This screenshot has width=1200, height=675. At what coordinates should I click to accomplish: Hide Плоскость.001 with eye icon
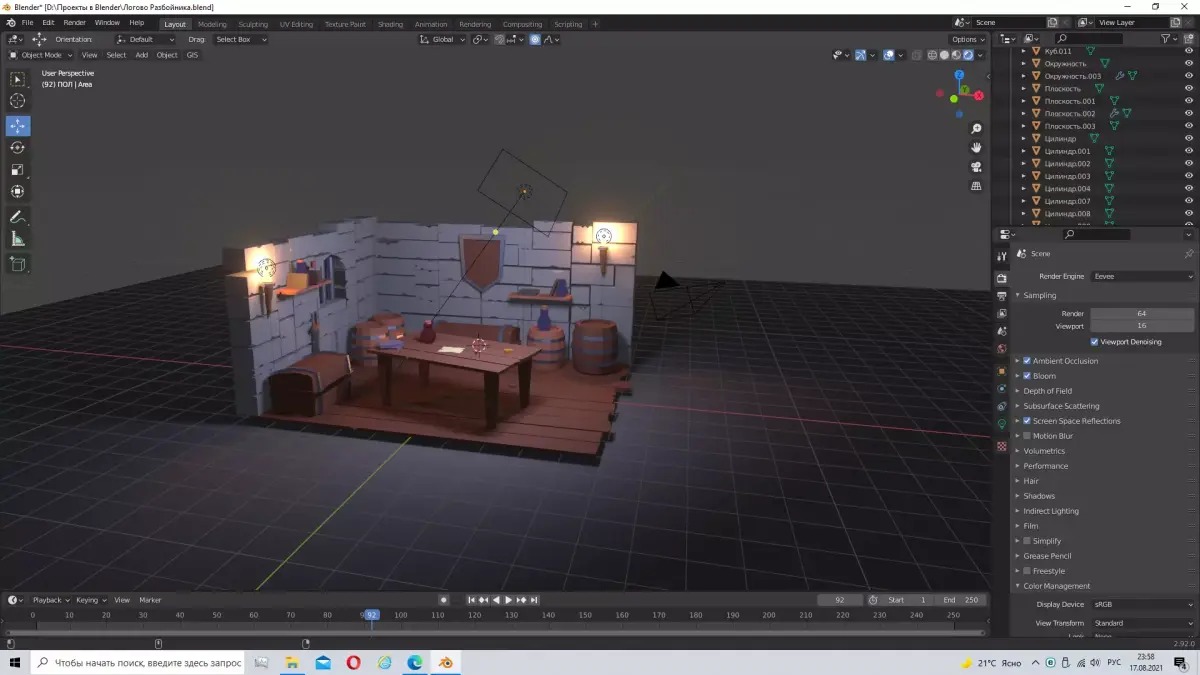(x=1189, y=101)
